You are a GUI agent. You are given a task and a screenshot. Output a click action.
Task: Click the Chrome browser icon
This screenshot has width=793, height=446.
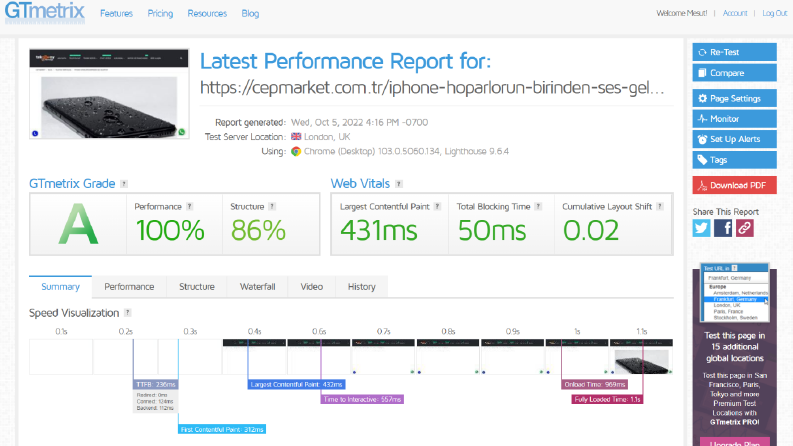[296, 151]
